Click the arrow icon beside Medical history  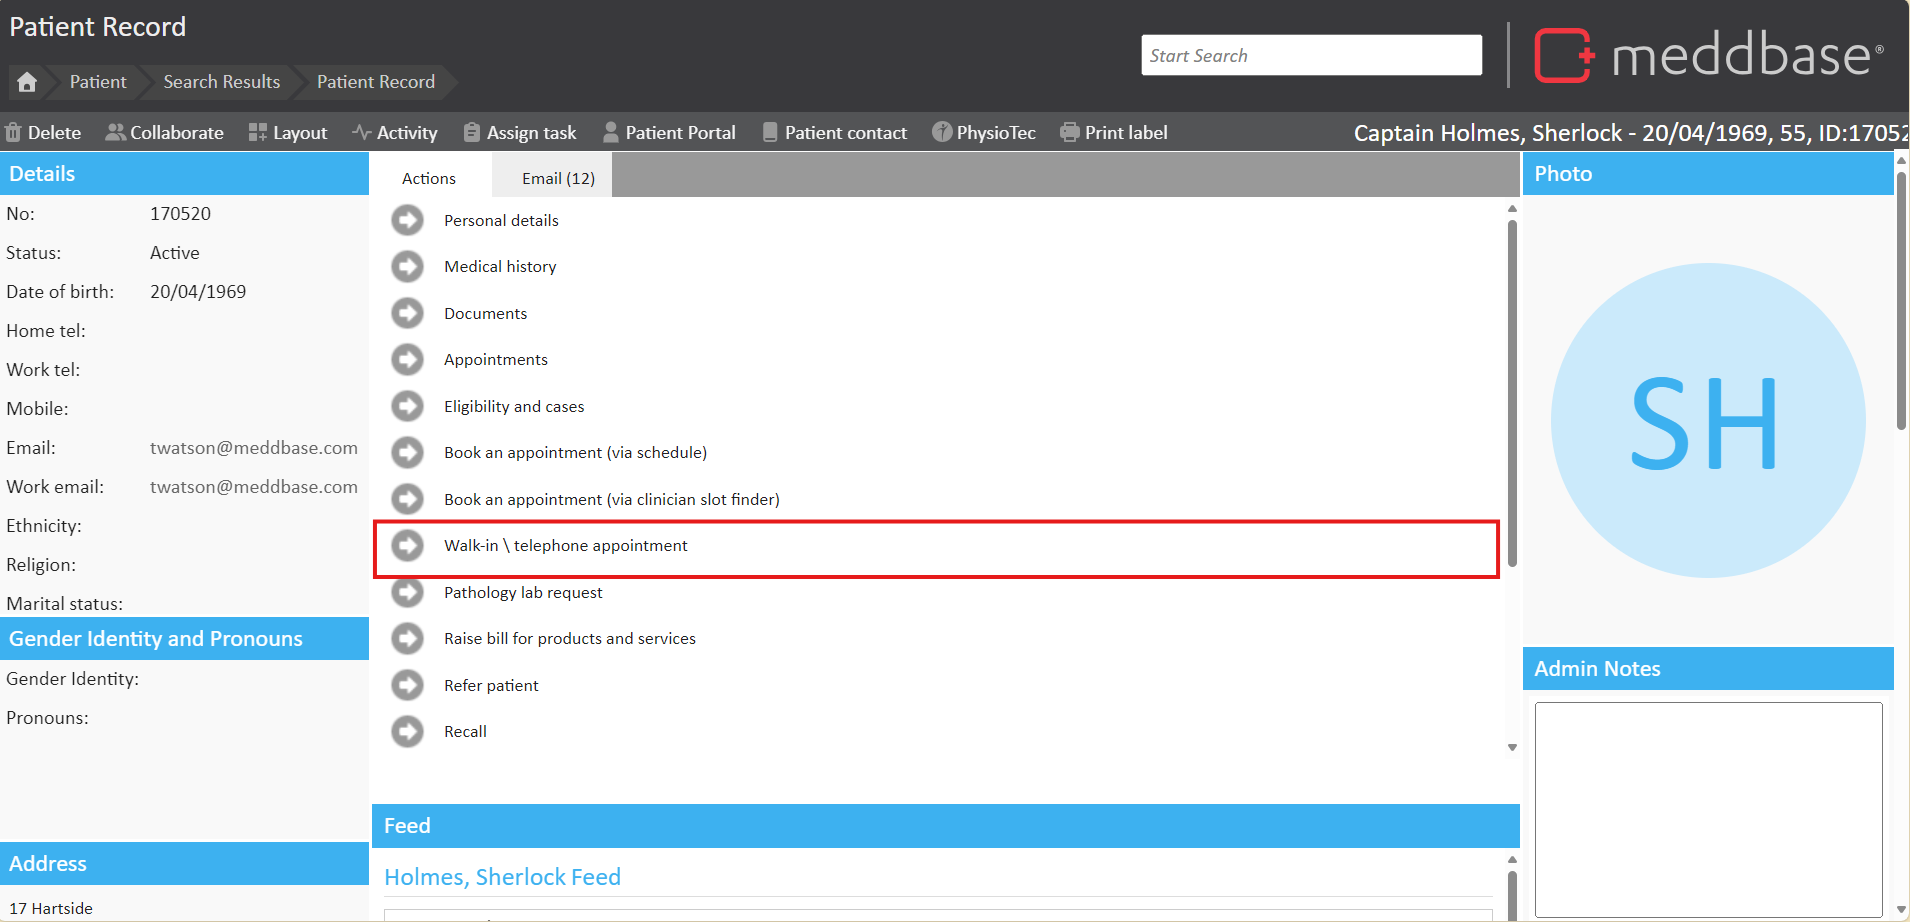click(x=407, y=267)
